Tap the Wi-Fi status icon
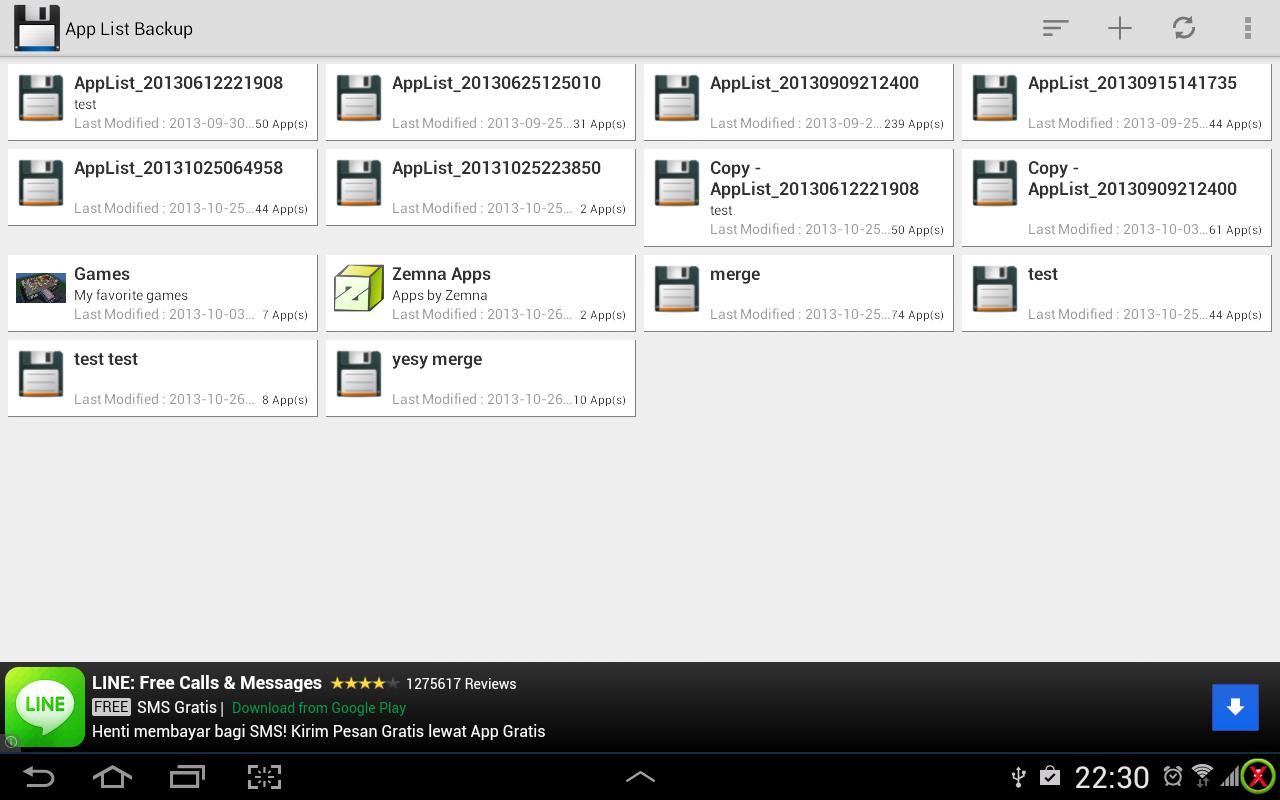This screenshot has height=800, width=1280. tap(1203, 776)
